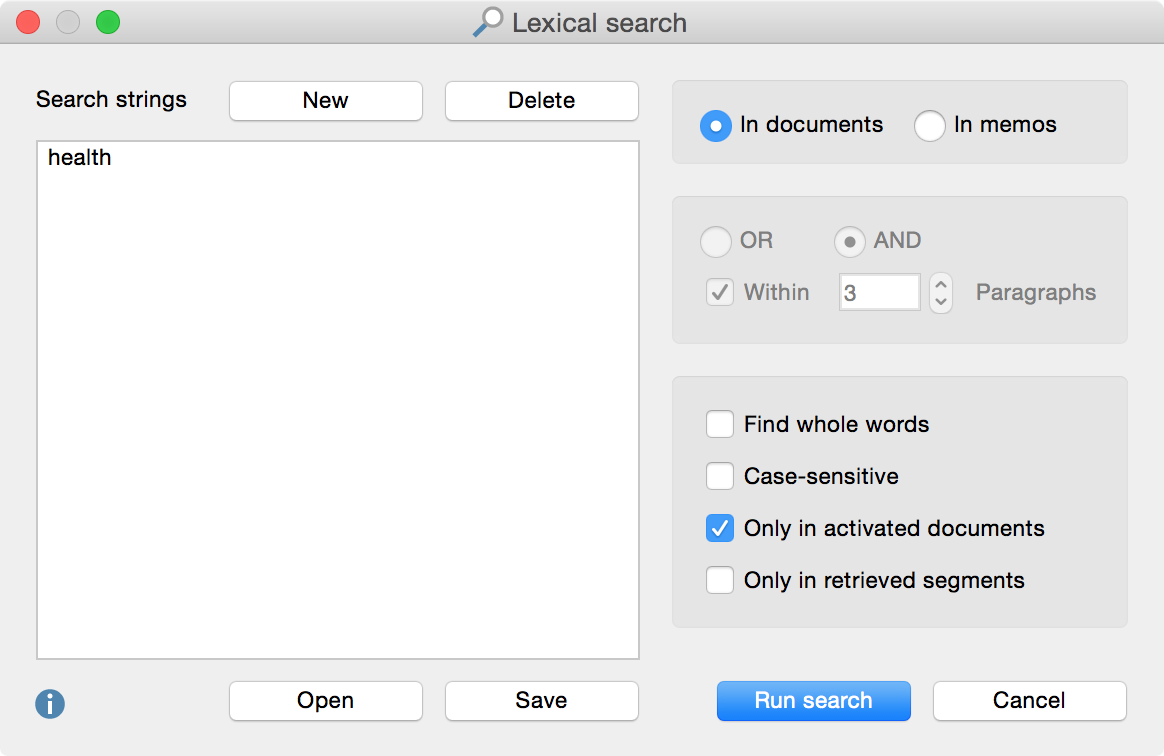Select the AND operator radio button
1164x756 pixels.
pos(850,242)
